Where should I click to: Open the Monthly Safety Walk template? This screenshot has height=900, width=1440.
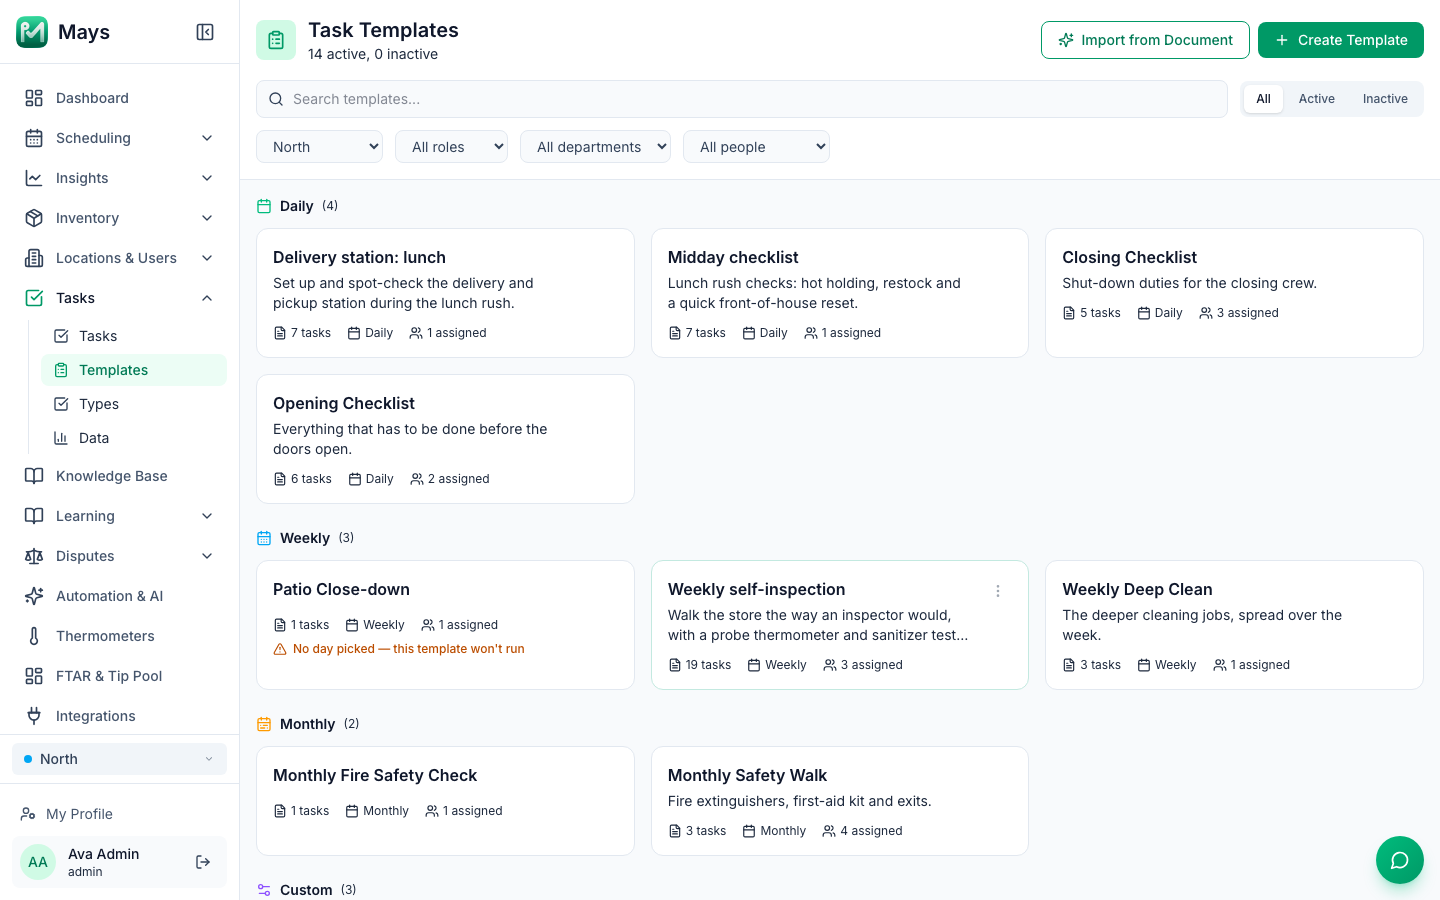pyautogui.click(x=840, y=801)
